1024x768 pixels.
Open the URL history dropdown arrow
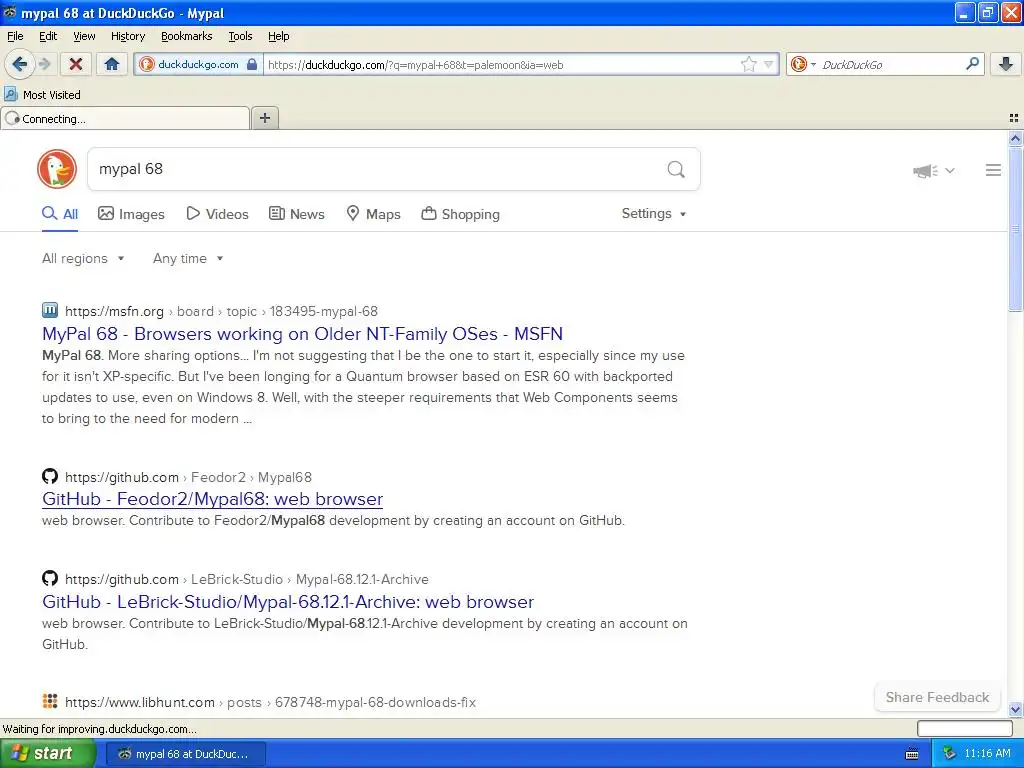pos(769,64)
